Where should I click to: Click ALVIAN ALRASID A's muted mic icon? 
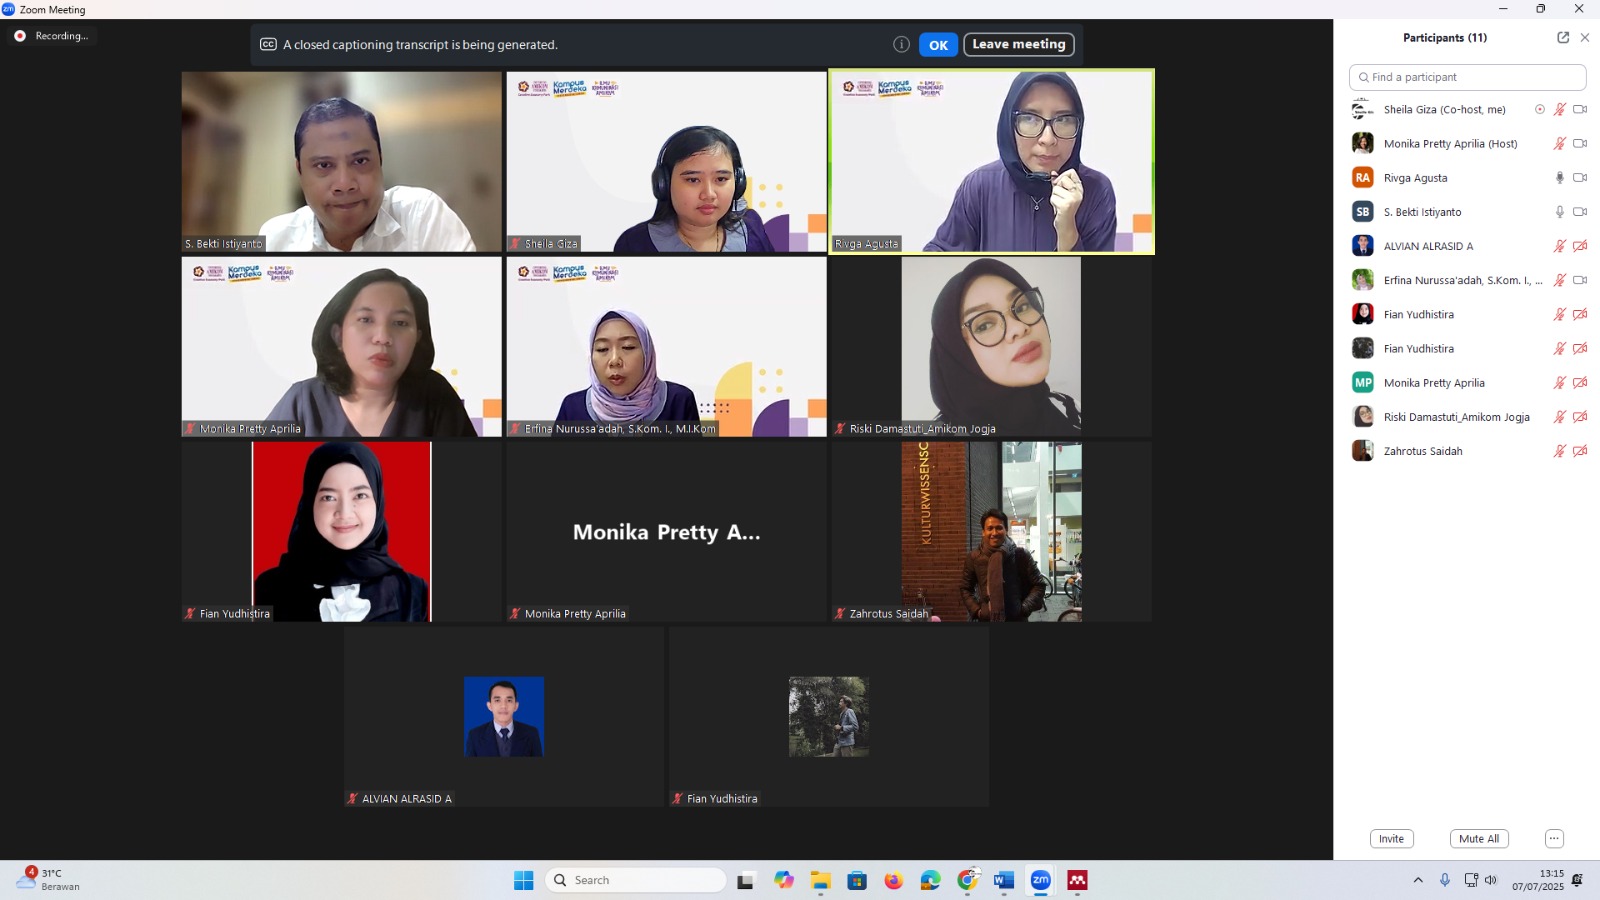1559,246
